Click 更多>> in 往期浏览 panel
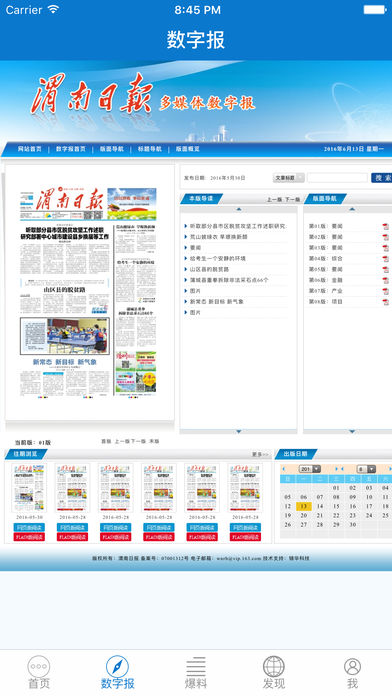This screenshot has width=392, height=696. coord(260,455)
